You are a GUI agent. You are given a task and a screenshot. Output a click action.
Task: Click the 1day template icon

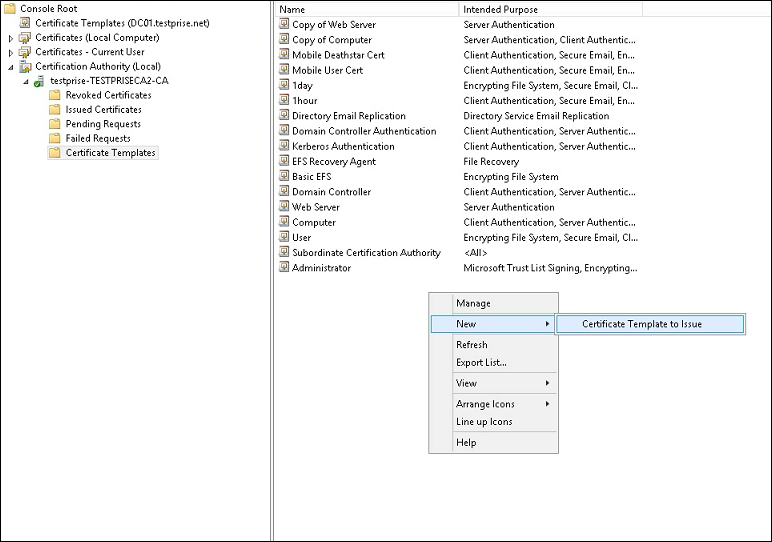click(284, 85)
